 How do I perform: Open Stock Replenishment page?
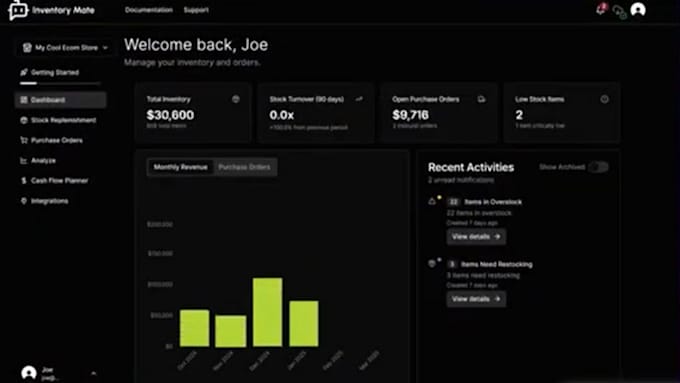(x=63, y=120)
